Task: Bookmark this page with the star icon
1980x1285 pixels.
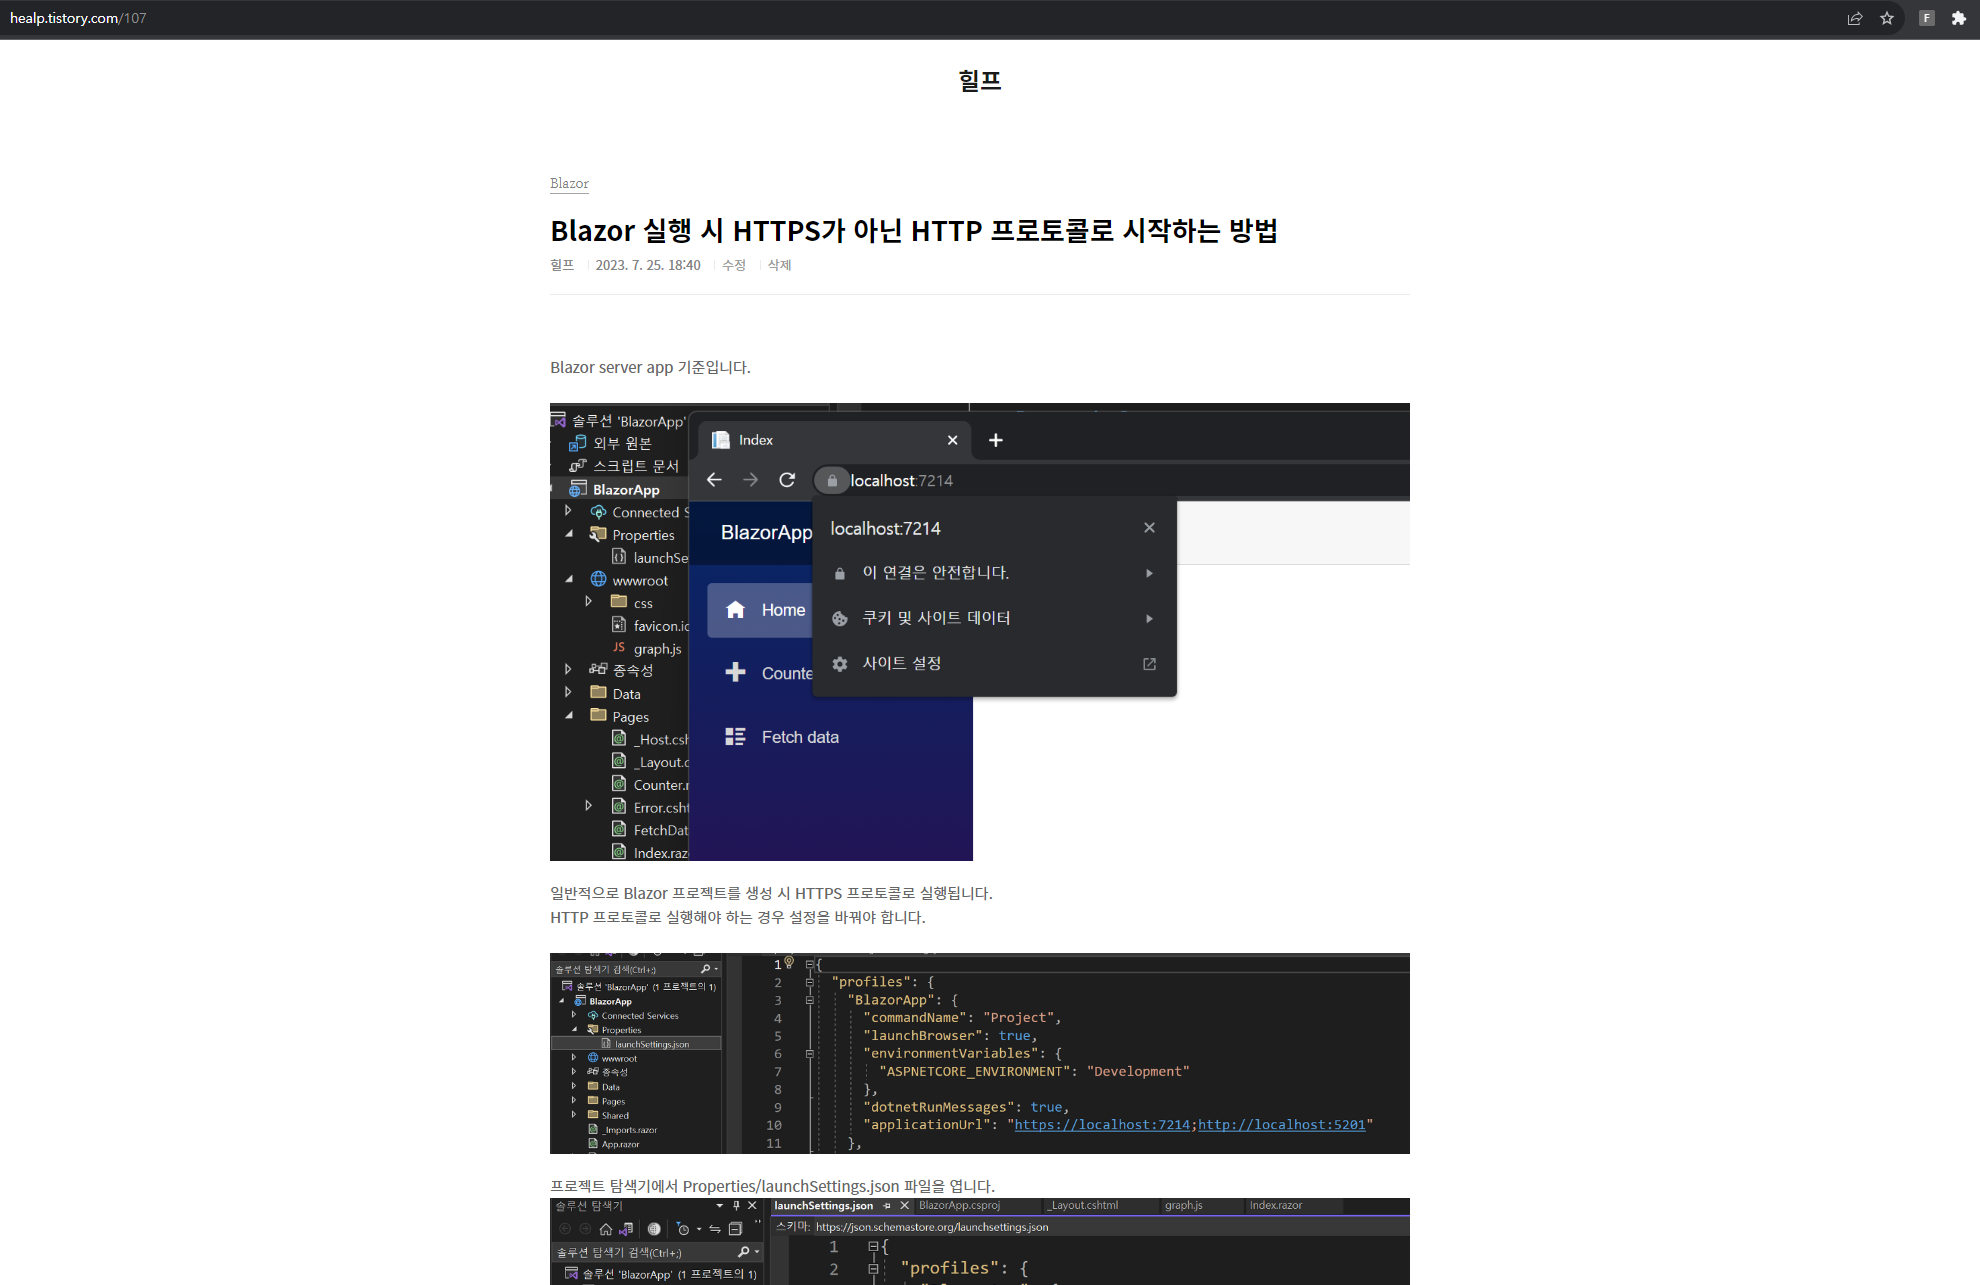Action: point(1887,18)
